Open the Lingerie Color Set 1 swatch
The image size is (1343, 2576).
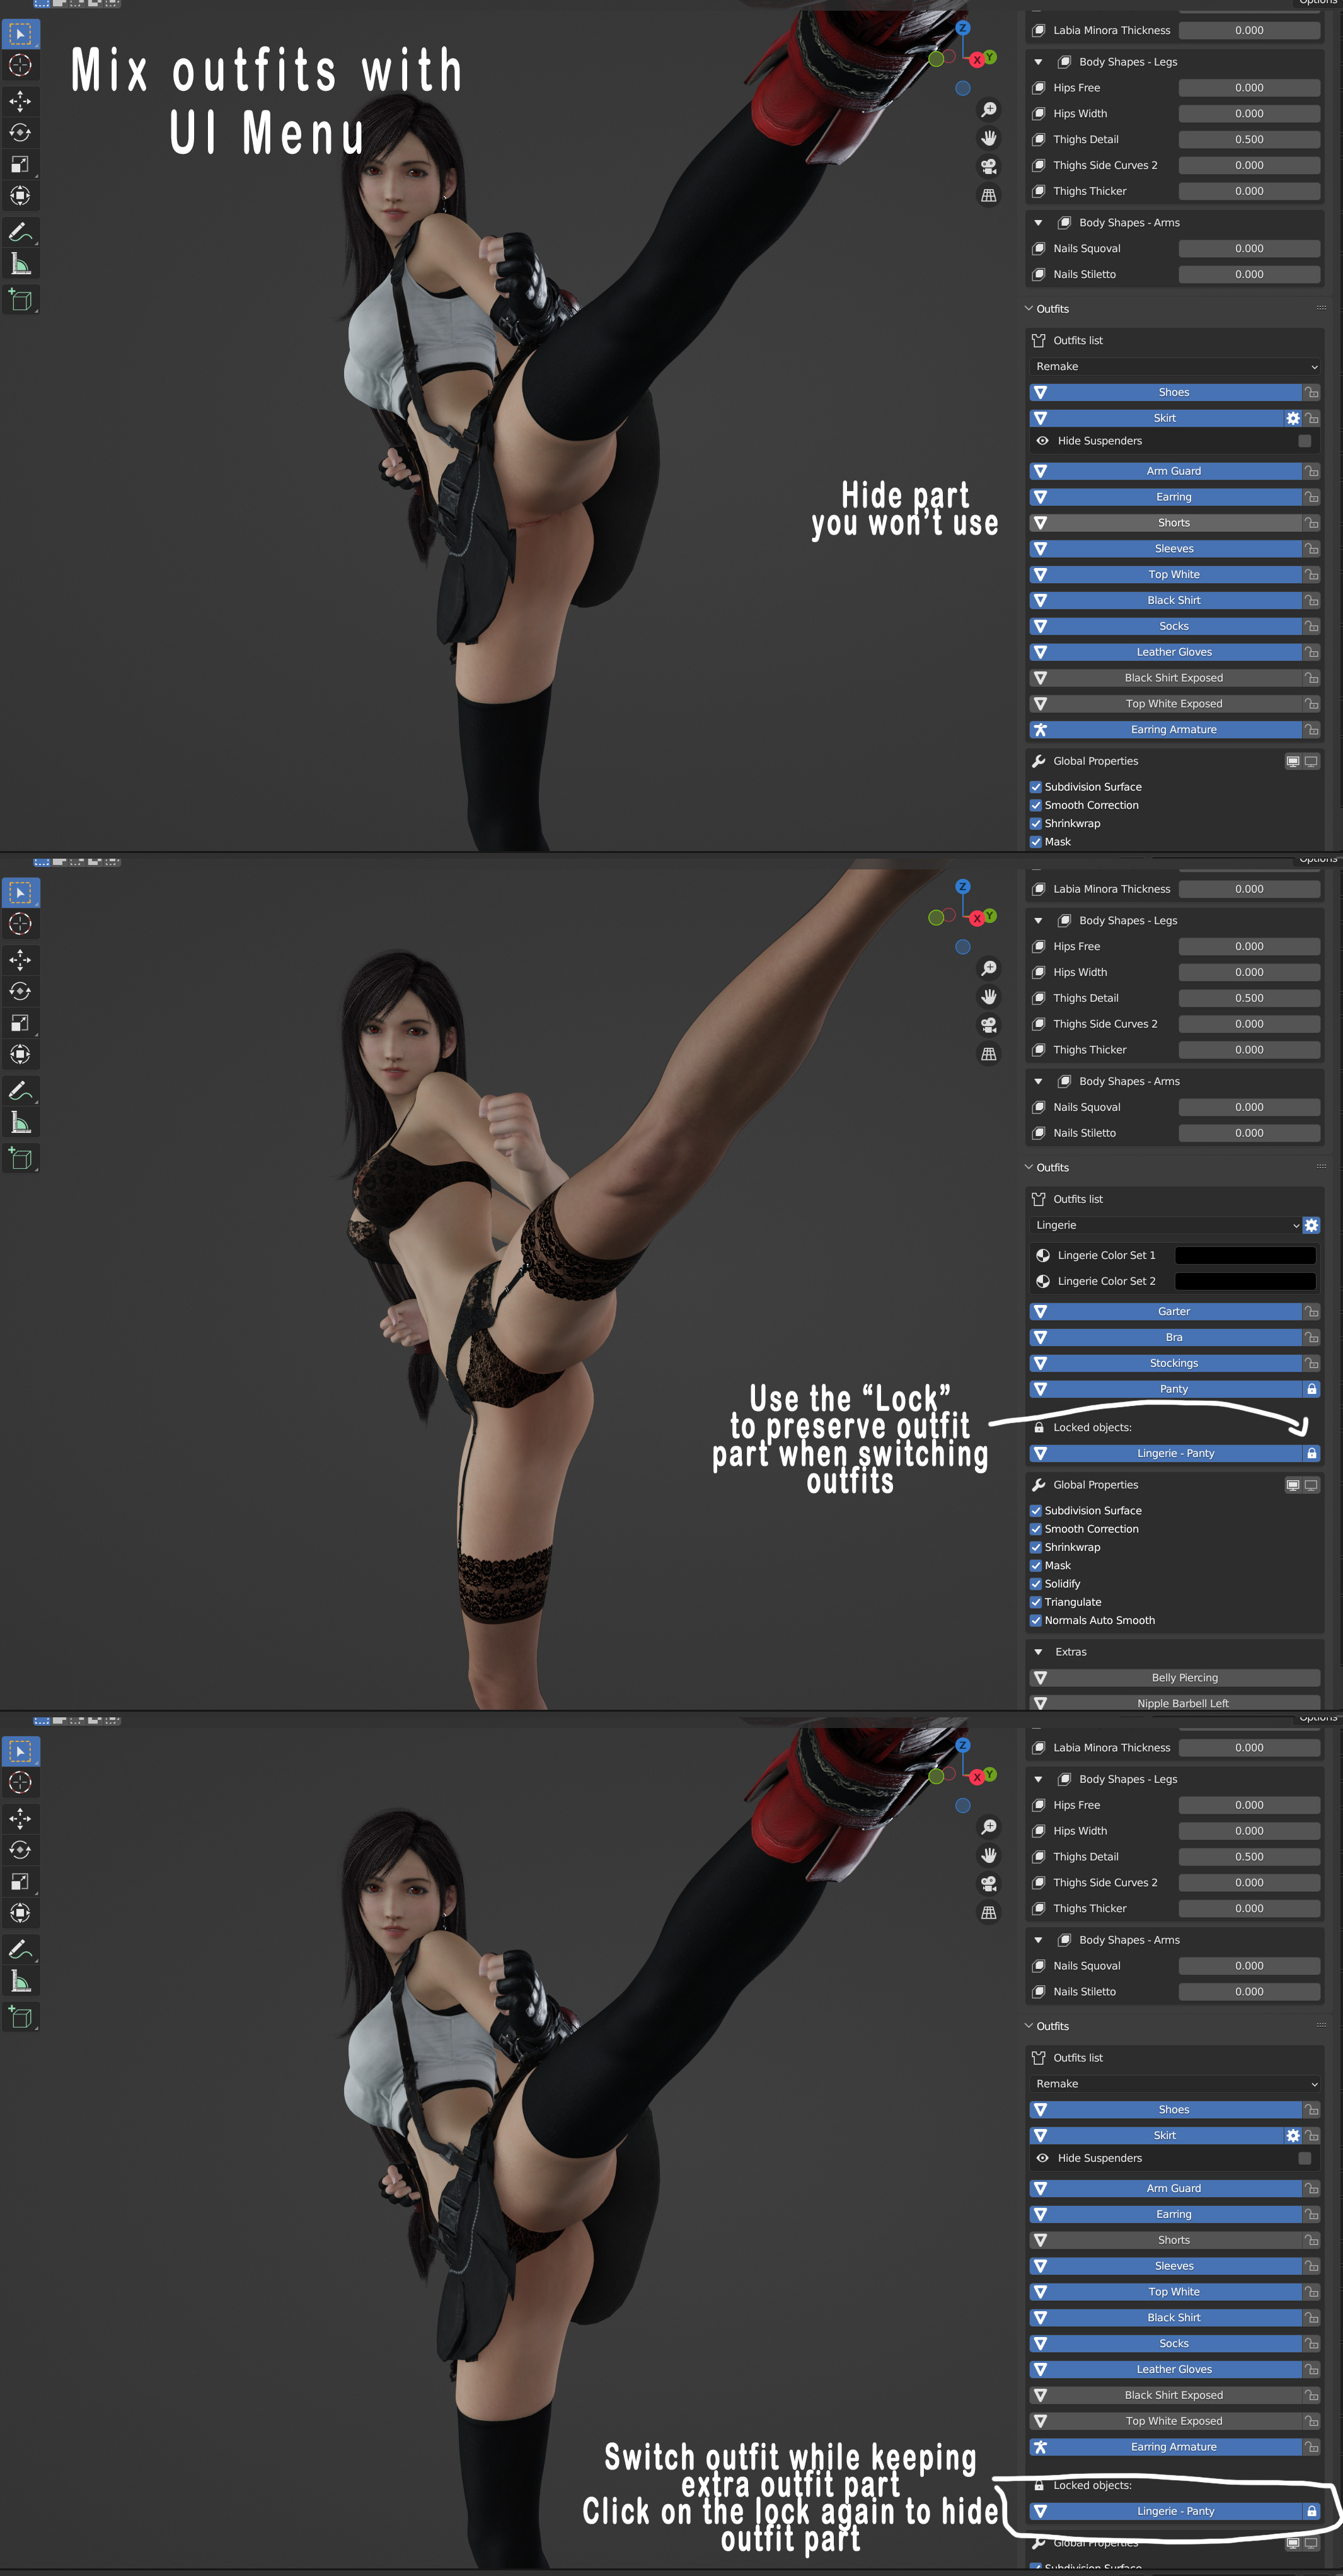1245,1255
